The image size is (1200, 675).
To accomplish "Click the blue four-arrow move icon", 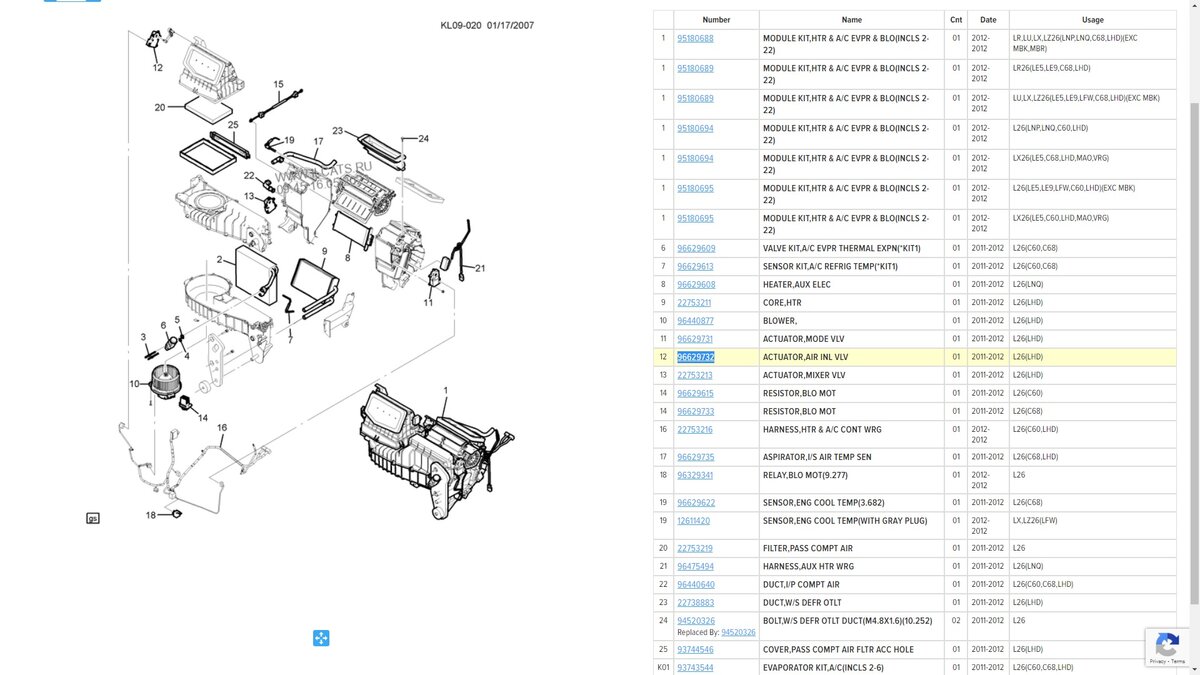I will [x=321, y=638].
